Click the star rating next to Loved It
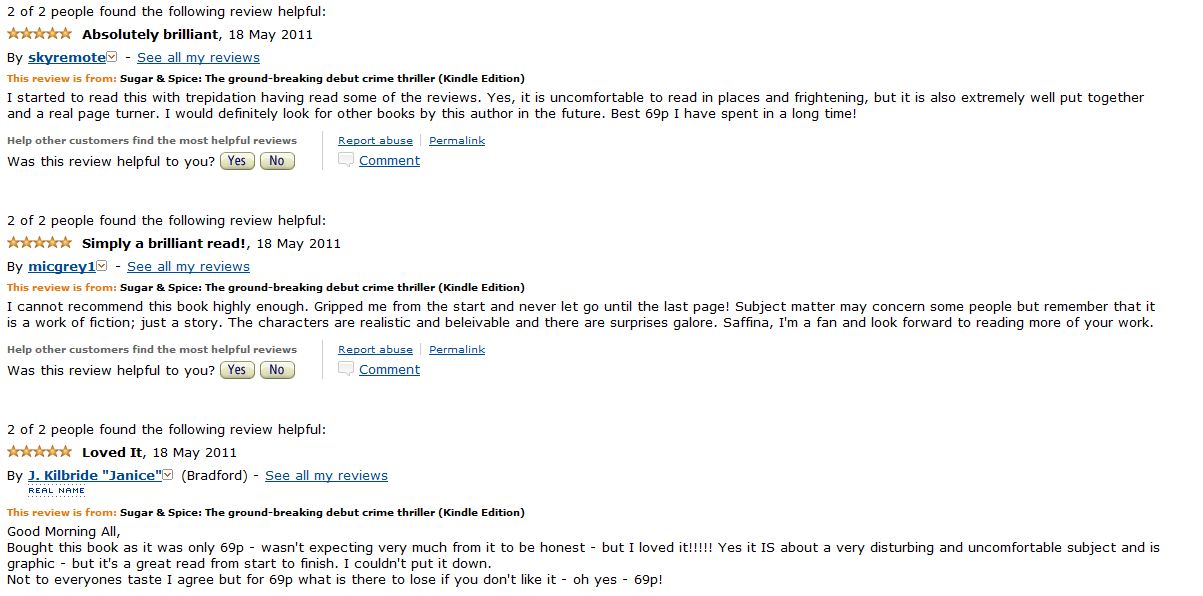The width and height of the screenshot is (1203, 596). click(x=39, y=452)
